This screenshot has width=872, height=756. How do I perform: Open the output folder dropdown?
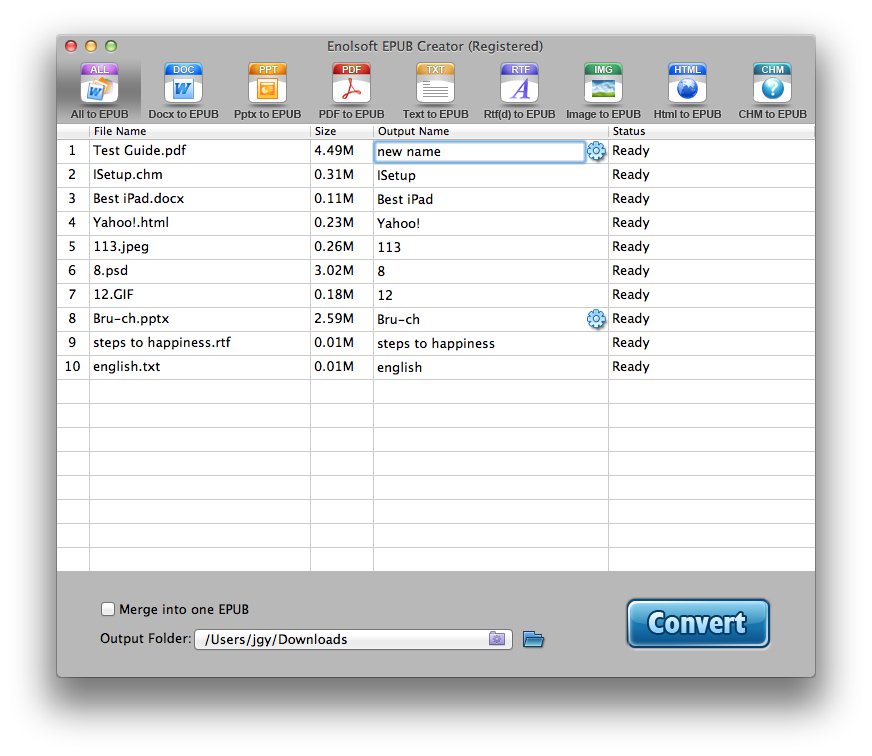pyautogui.click(x=497, y=638)
